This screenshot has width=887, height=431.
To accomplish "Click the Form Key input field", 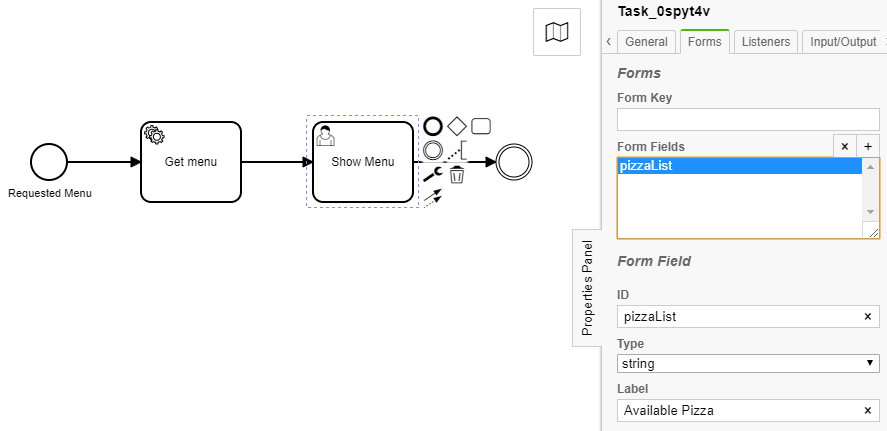I will pyautogui.click(x=748, y=119).
